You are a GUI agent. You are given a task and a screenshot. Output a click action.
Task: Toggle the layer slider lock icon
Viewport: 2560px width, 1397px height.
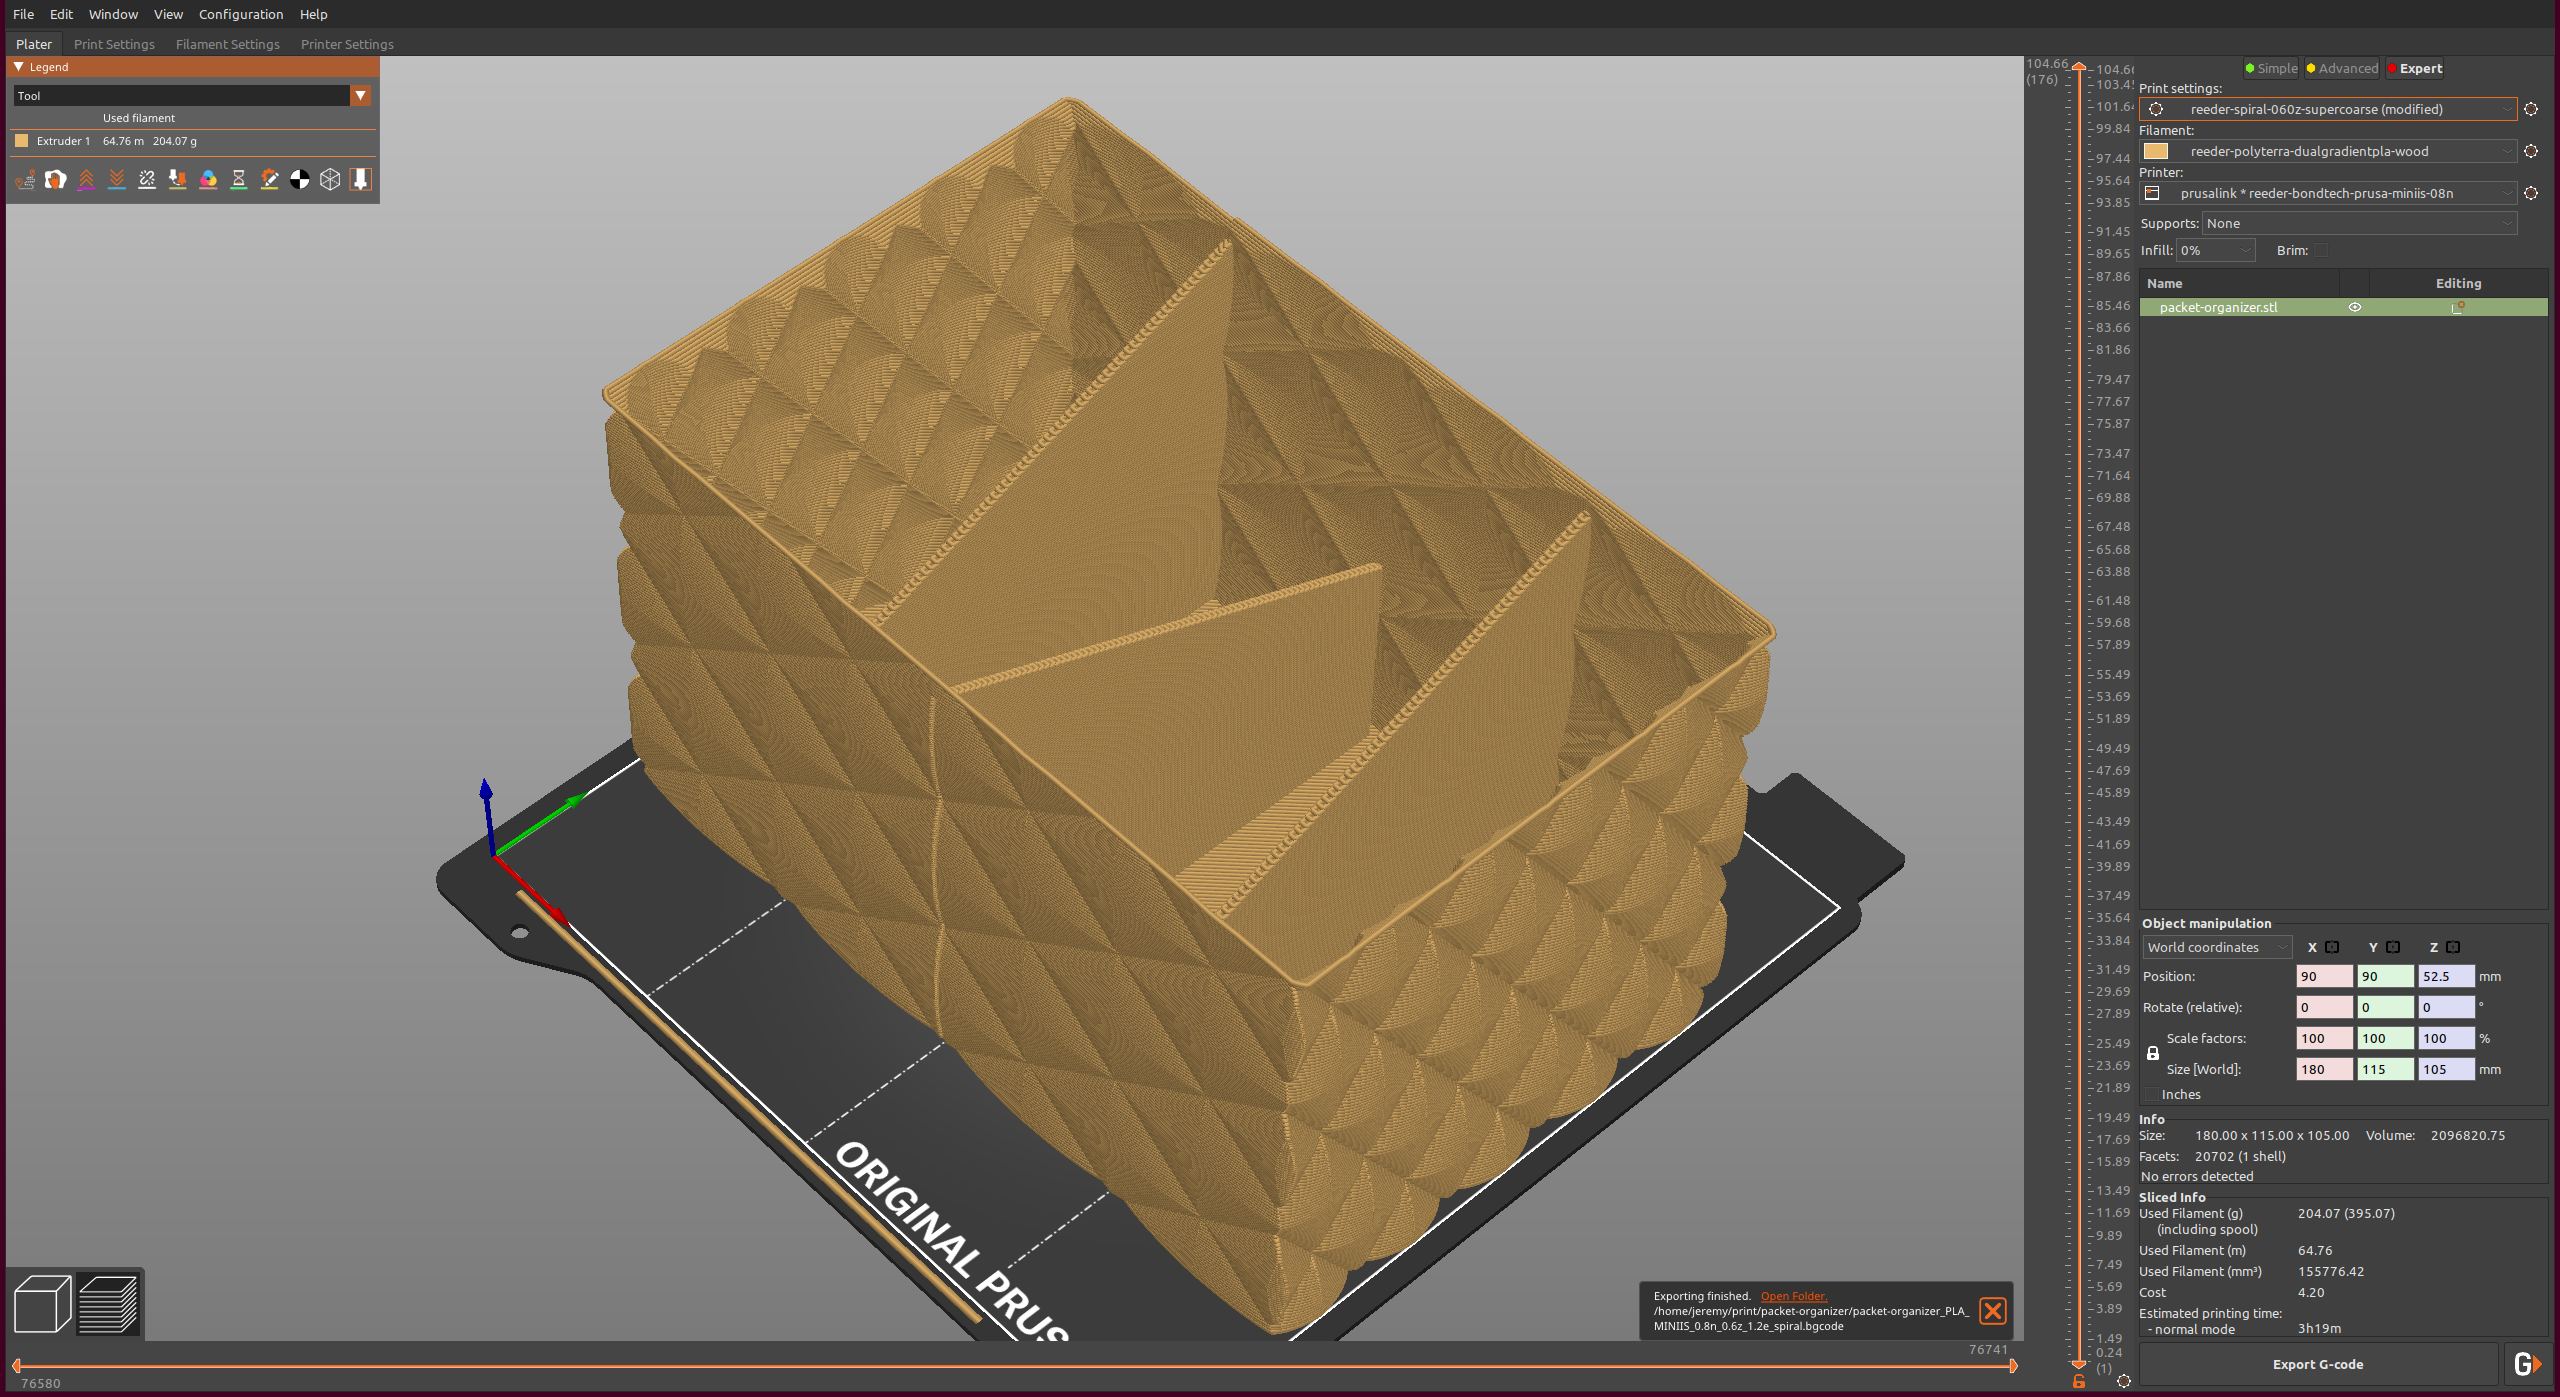pos(2079,1382)
